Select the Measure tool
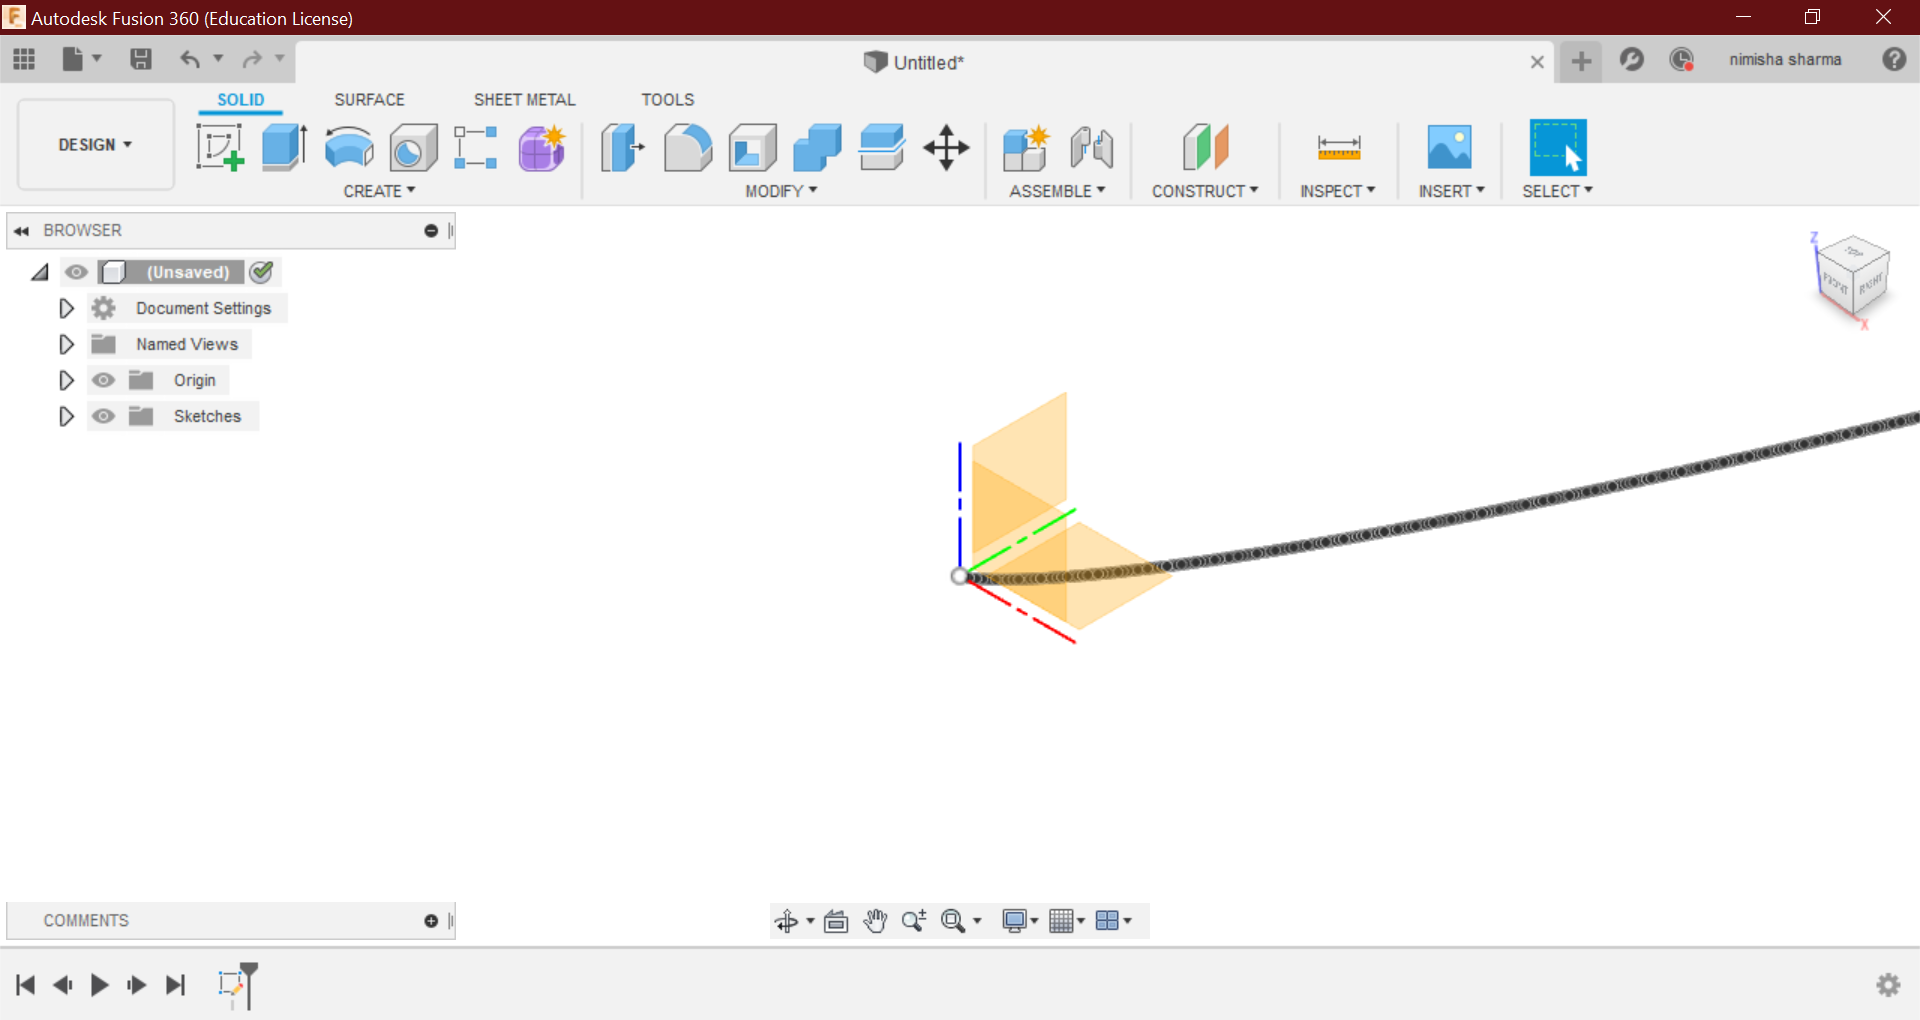Screen dimensions: 1920x1020 [1339, 148]
